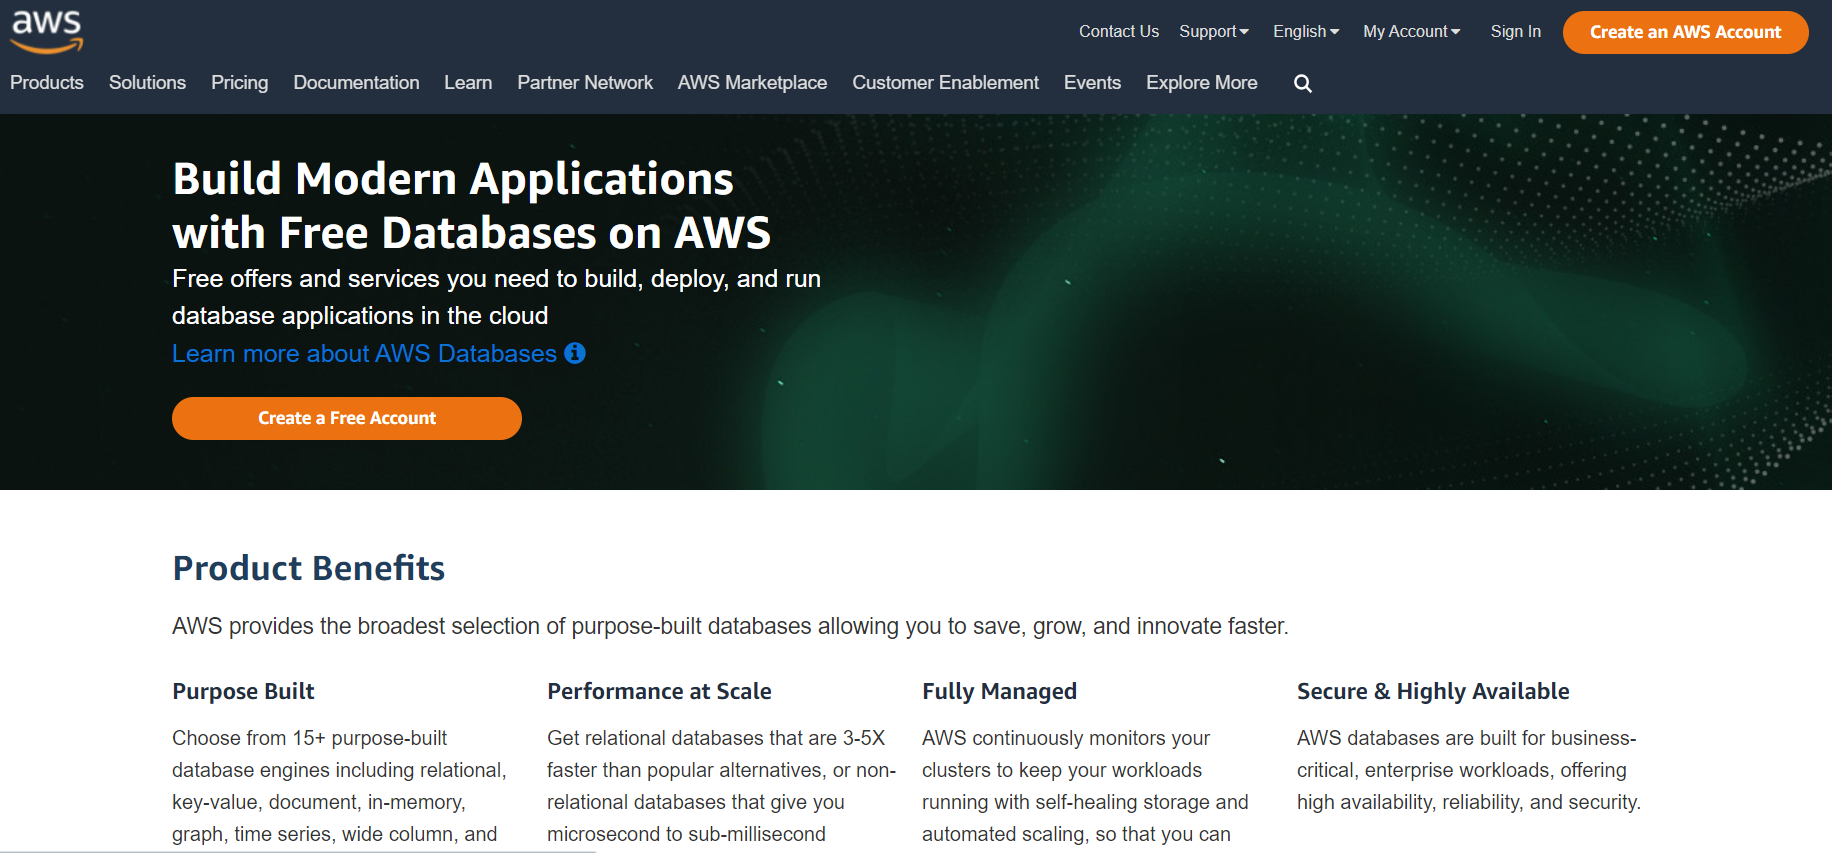This screenshot has height=853, width=1832.
Task: Click the AWS logo
Action: [x=47, y=31]
